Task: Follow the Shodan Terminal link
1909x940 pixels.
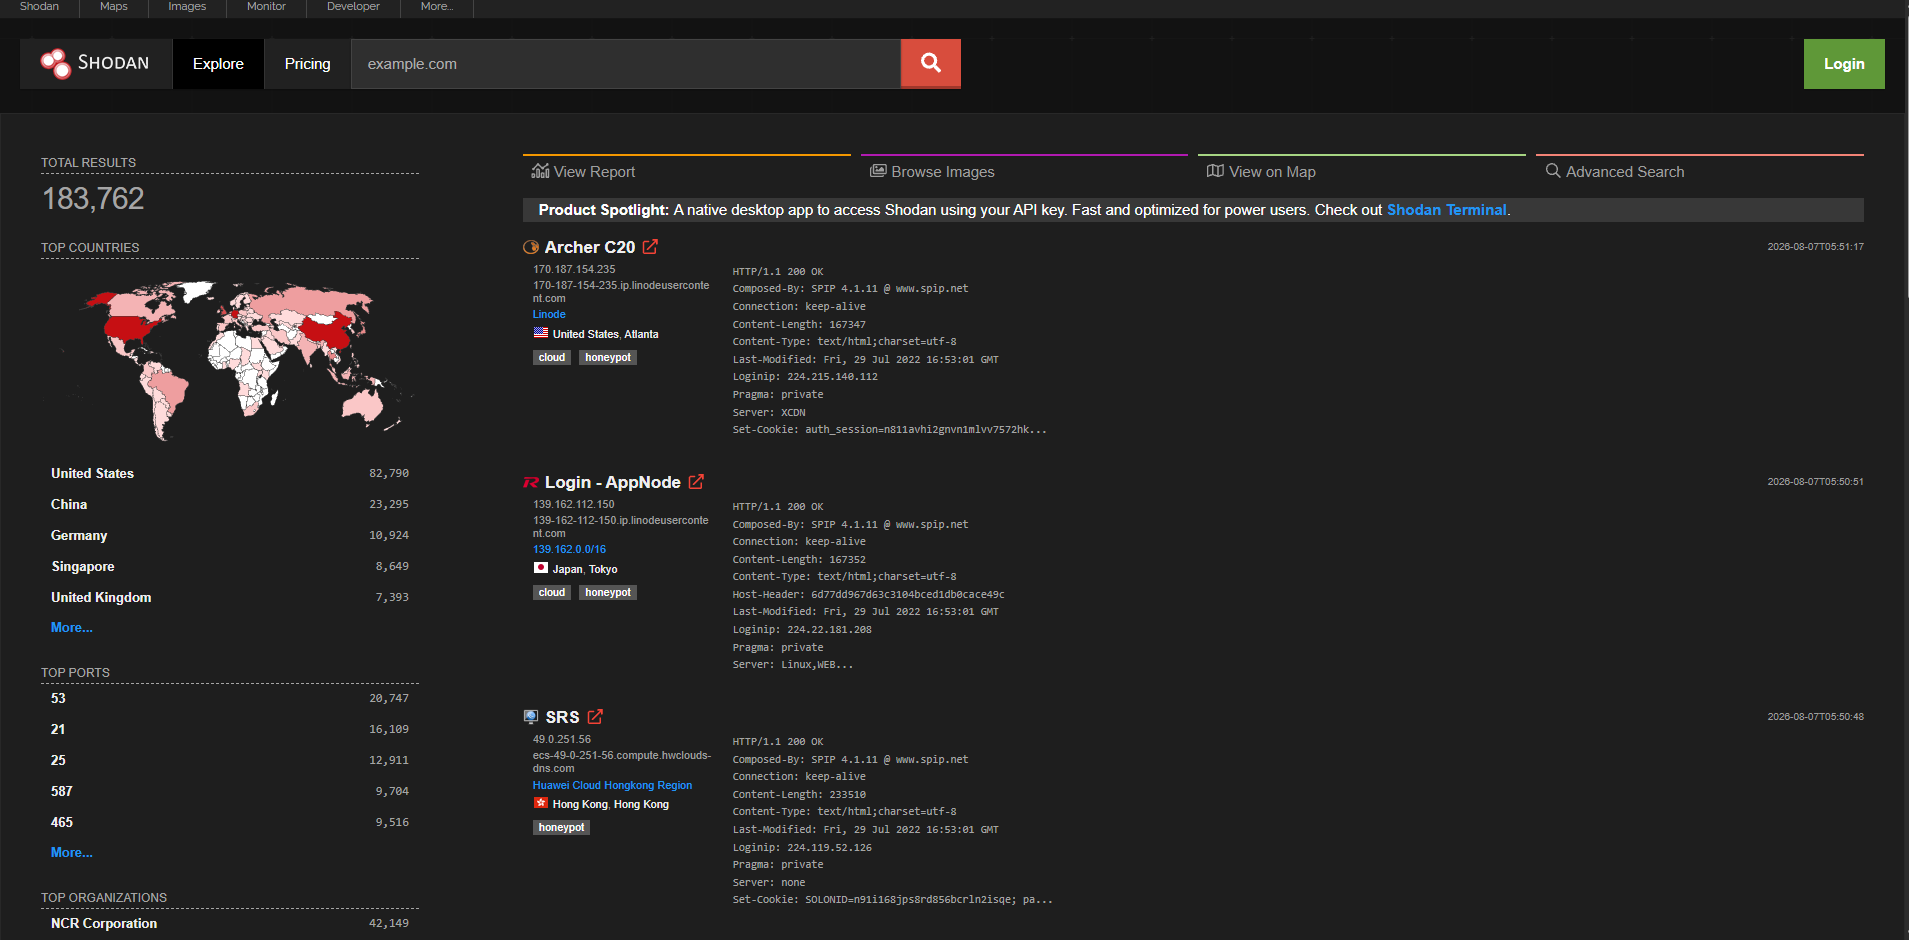Action: click(1446, 210)
